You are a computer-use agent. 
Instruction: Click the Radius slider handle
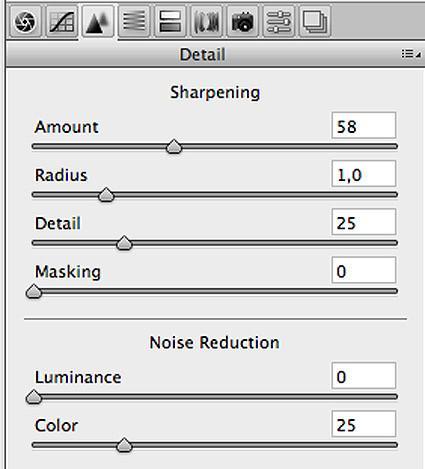click(106, 195)
